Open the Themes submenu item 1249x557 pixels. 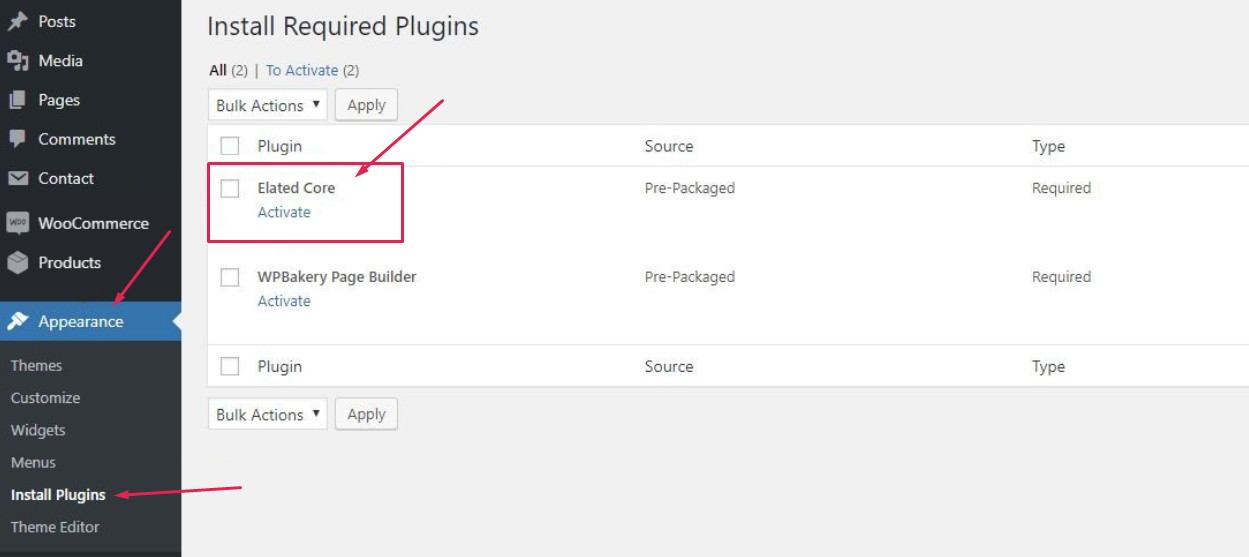36,366
